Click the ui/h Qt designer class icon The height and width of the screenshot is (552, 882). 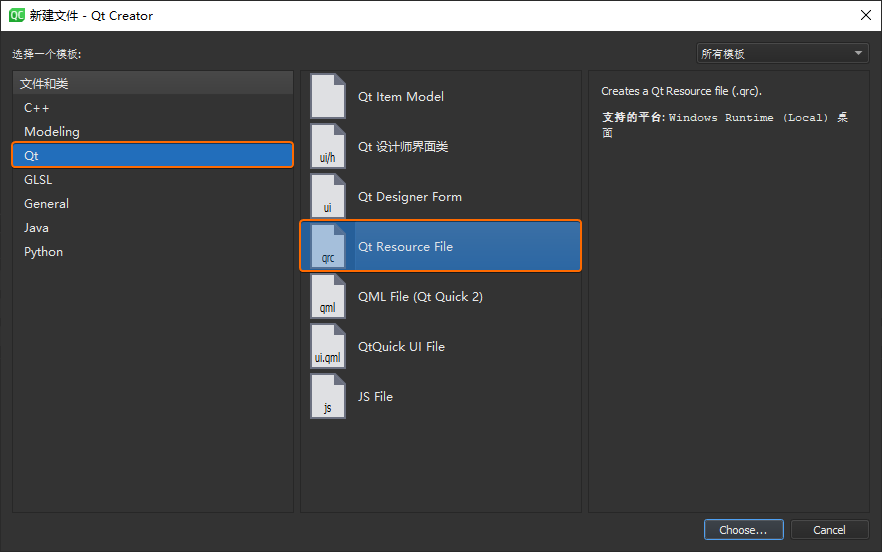(328, 146)
